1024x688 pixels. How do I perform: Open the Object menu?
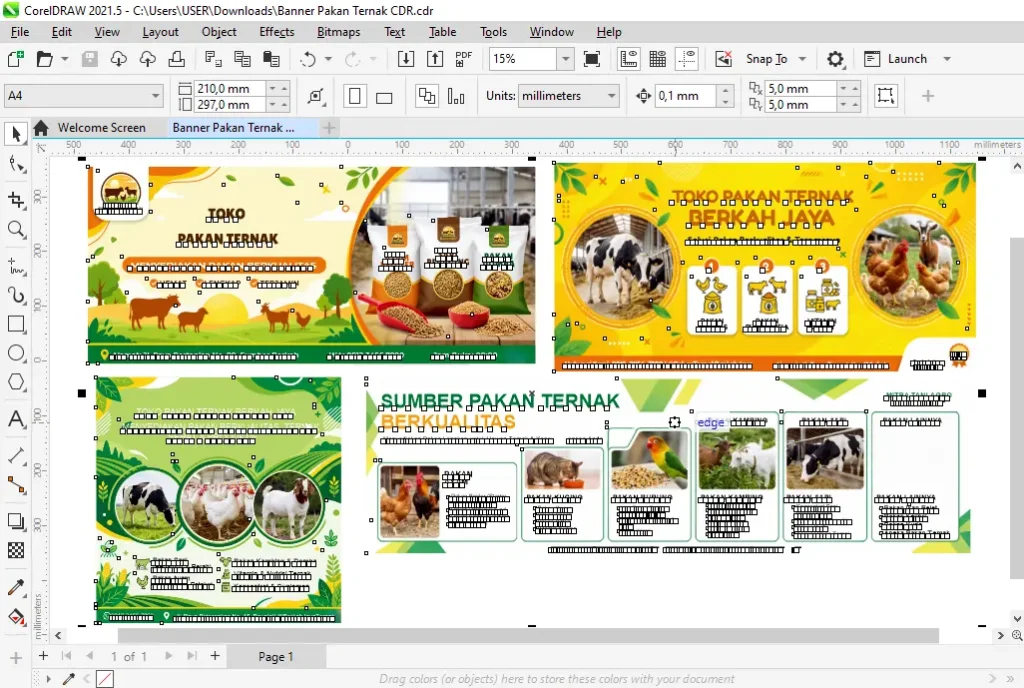click(x=219, y=32)
